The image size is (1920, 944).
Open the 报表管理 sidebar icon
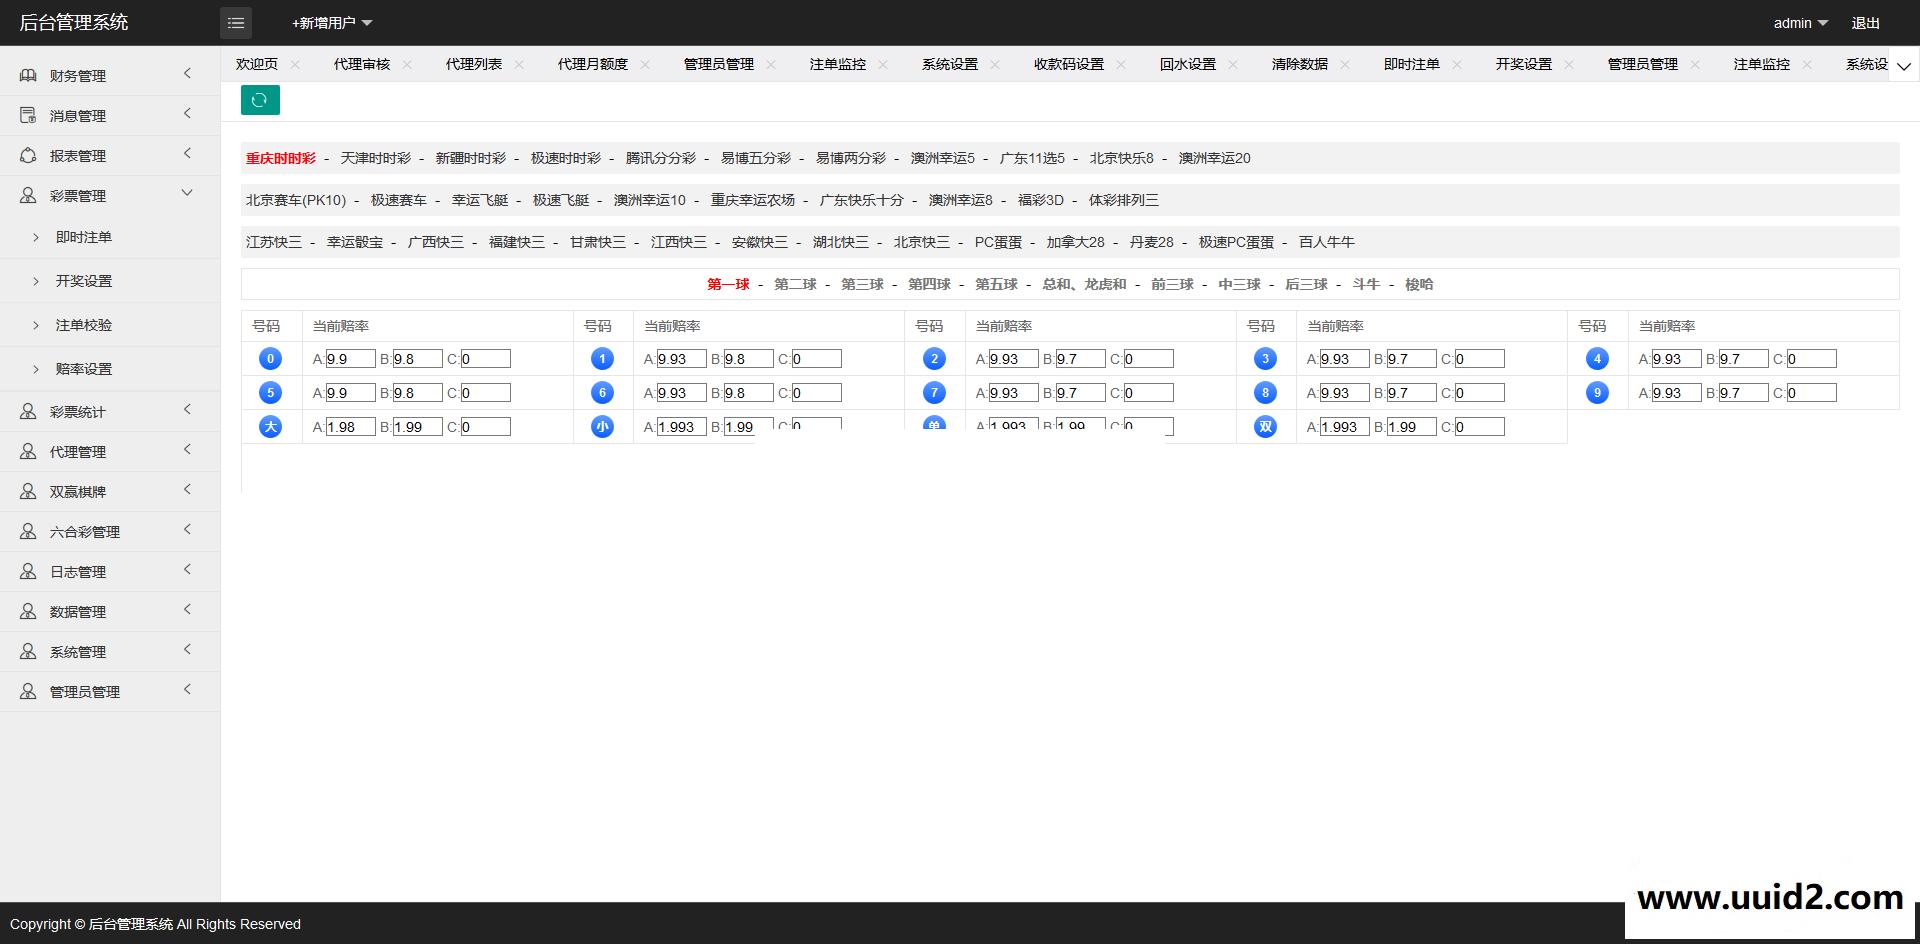pos(27,155)
